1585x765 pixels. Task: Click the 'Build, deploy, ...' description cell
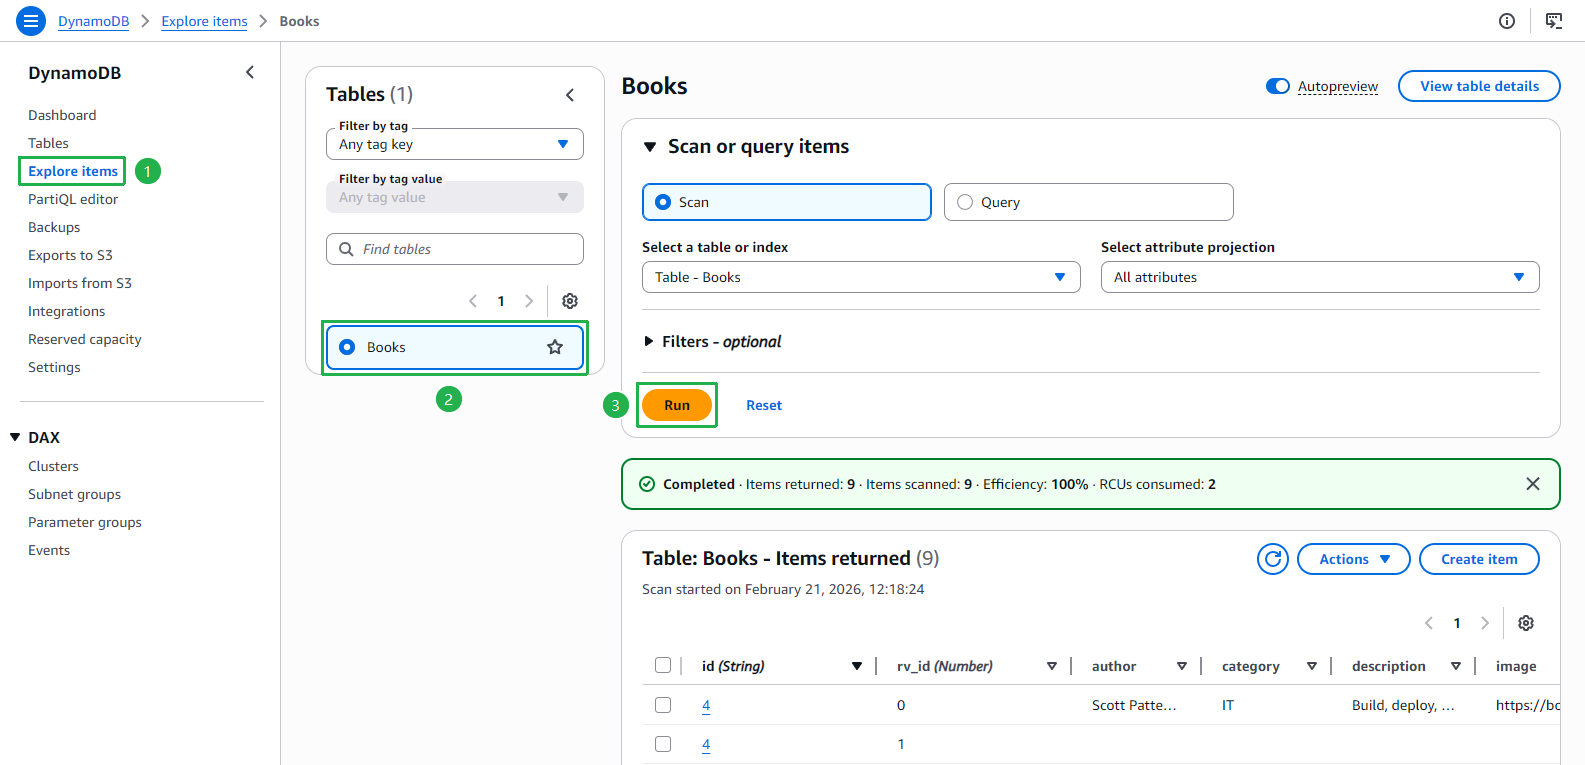point(1403,705)
